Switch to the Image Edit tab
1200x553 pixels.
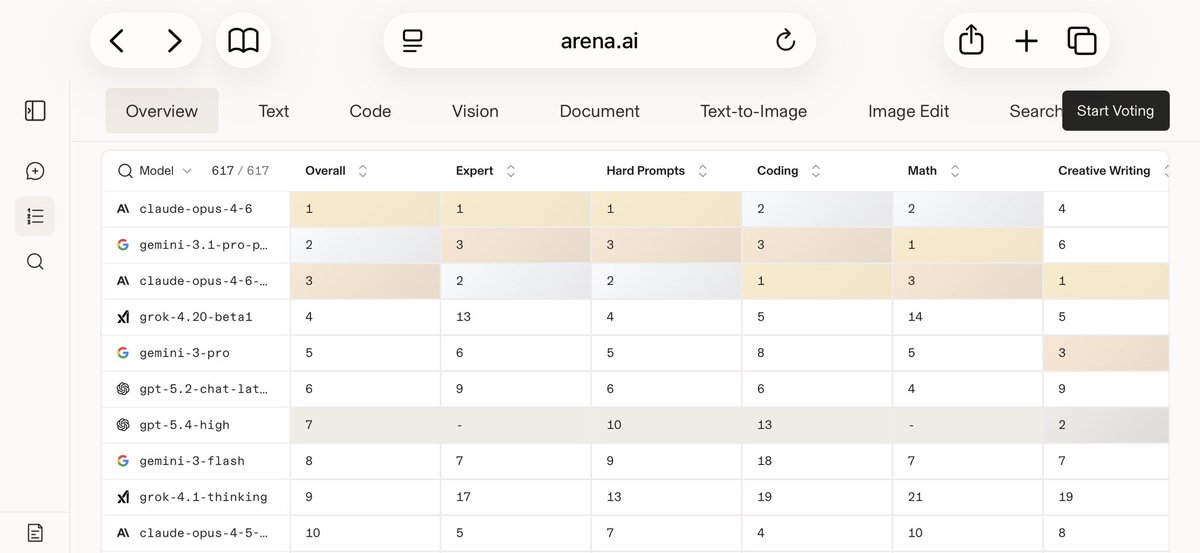908,111
